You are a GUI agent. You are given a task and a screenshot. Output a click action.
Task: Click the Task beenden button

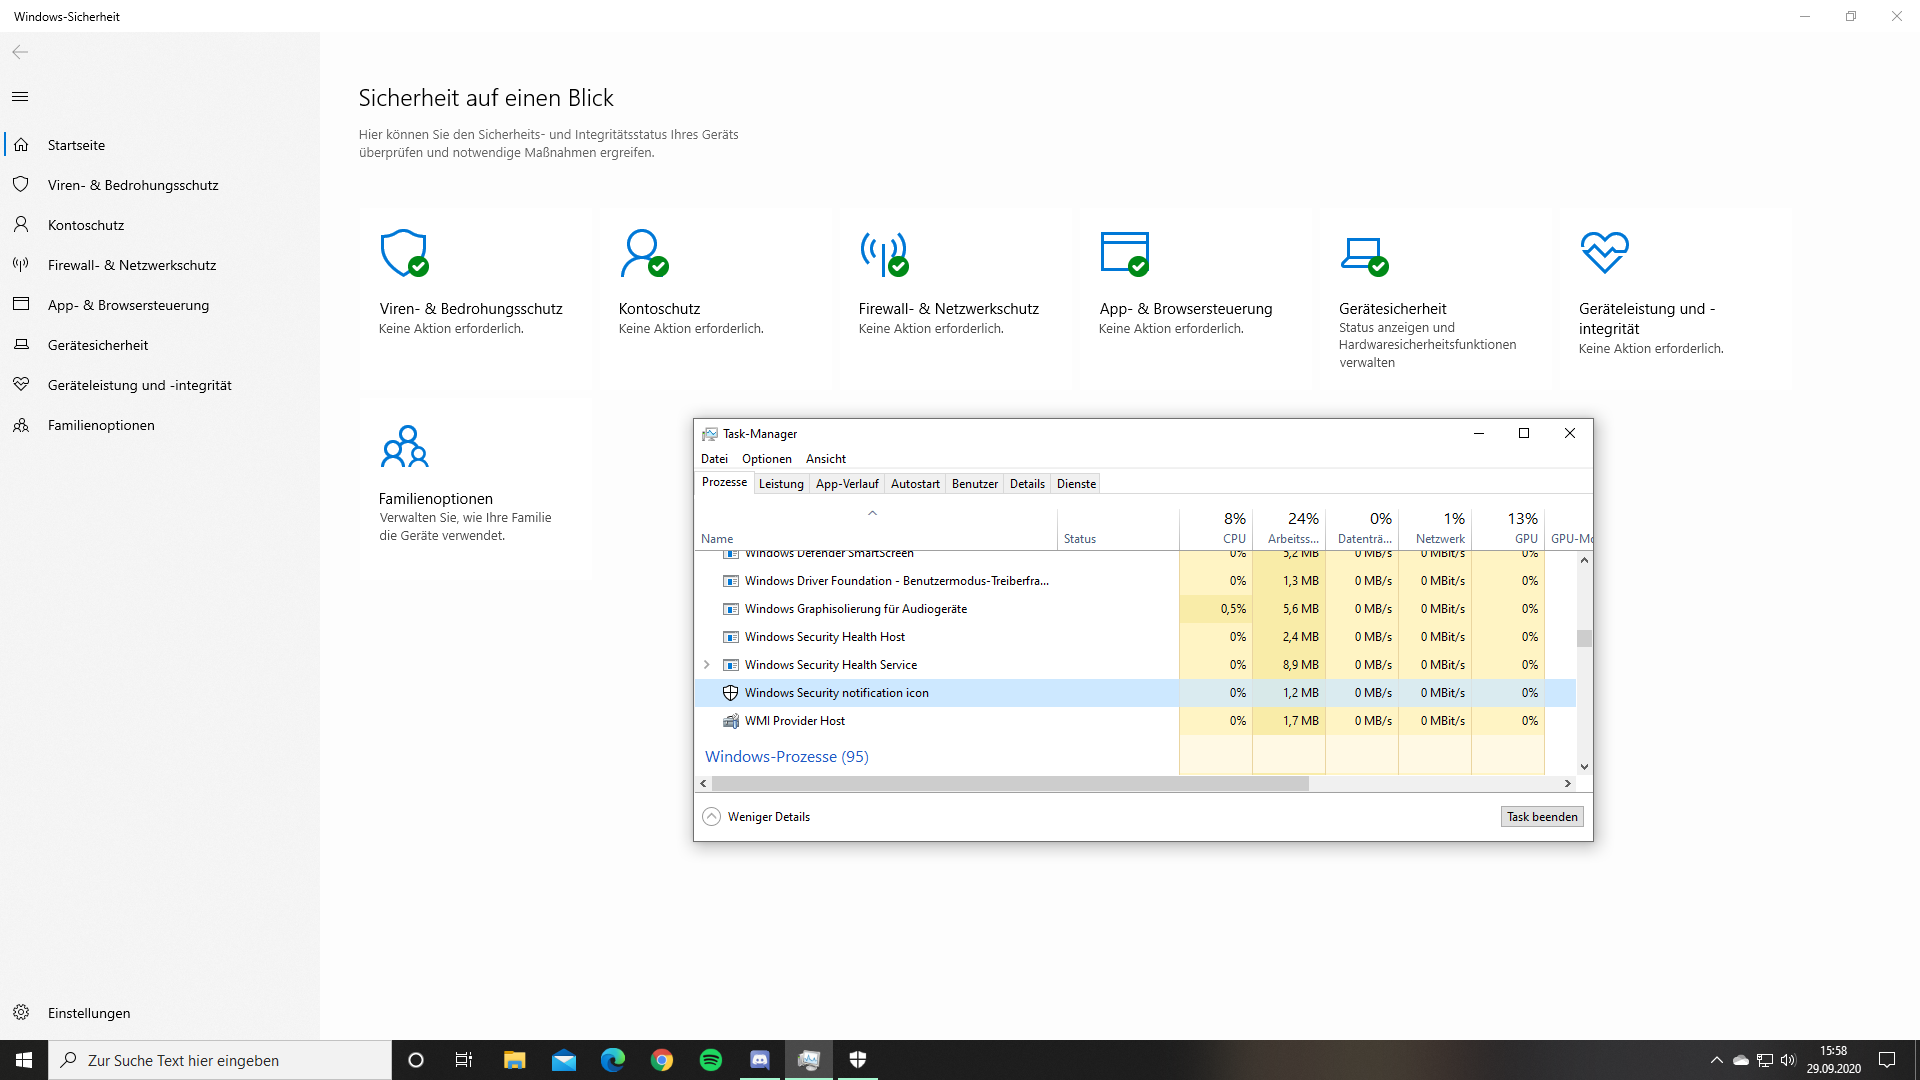tap(1542, 817)
